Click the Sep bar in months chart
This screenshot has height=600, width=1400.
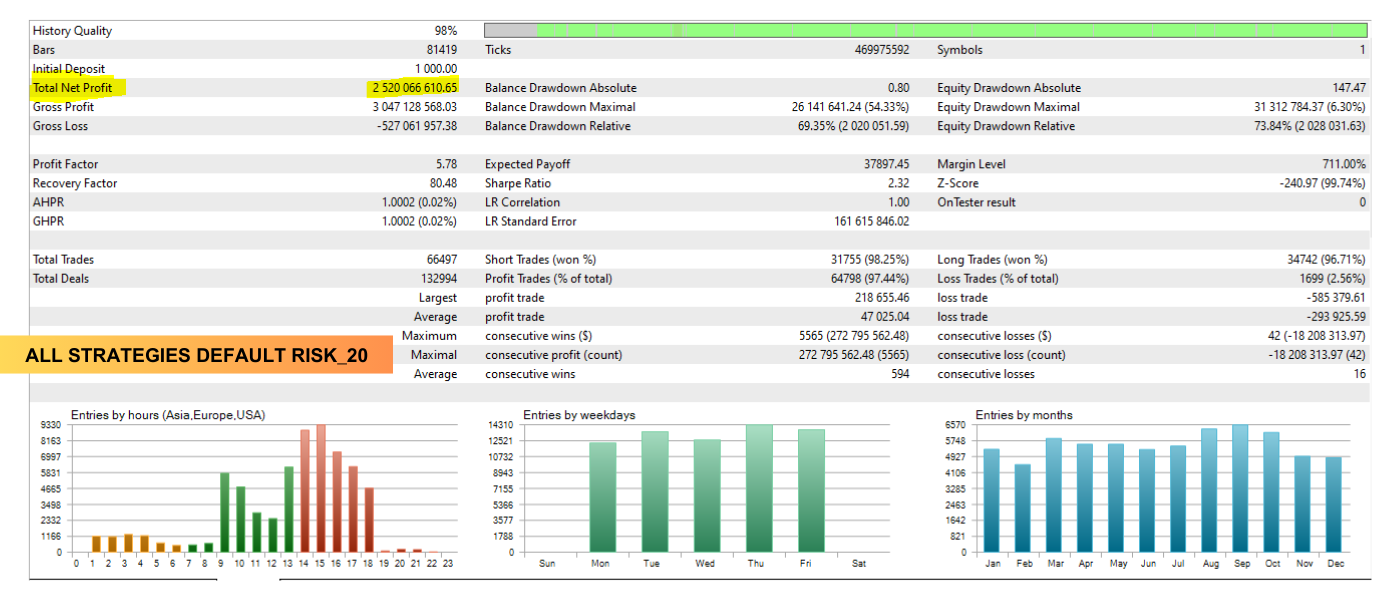point(1240,490)
